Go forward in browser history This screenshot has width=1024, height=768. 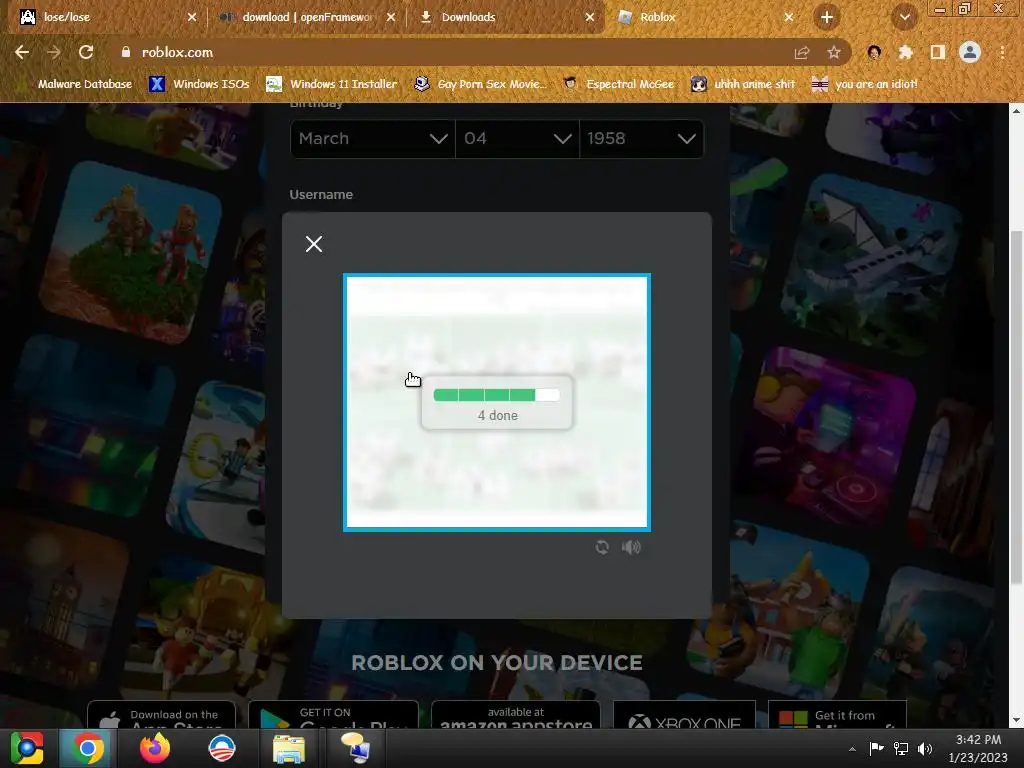pos(54,52)
